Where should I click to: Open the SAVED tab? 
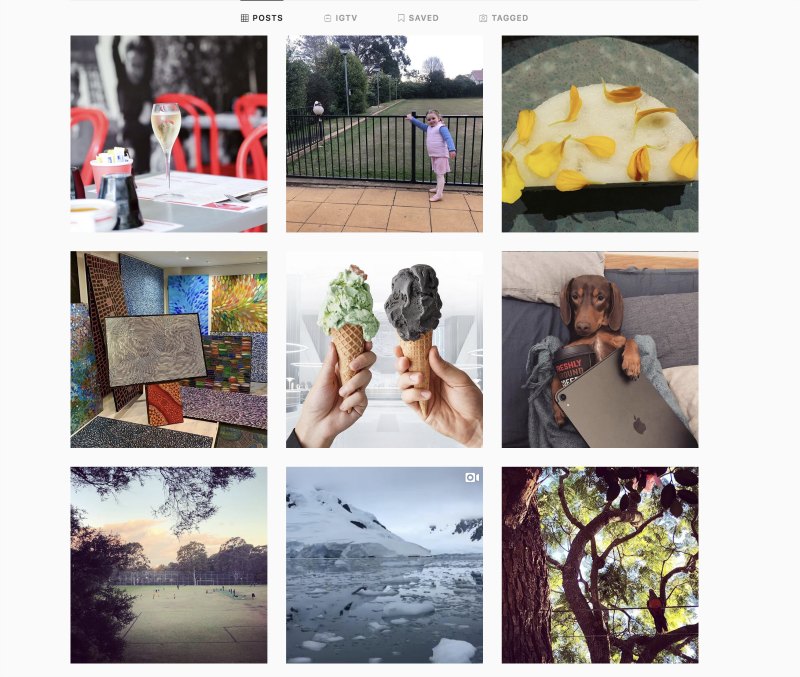point(418,18)
